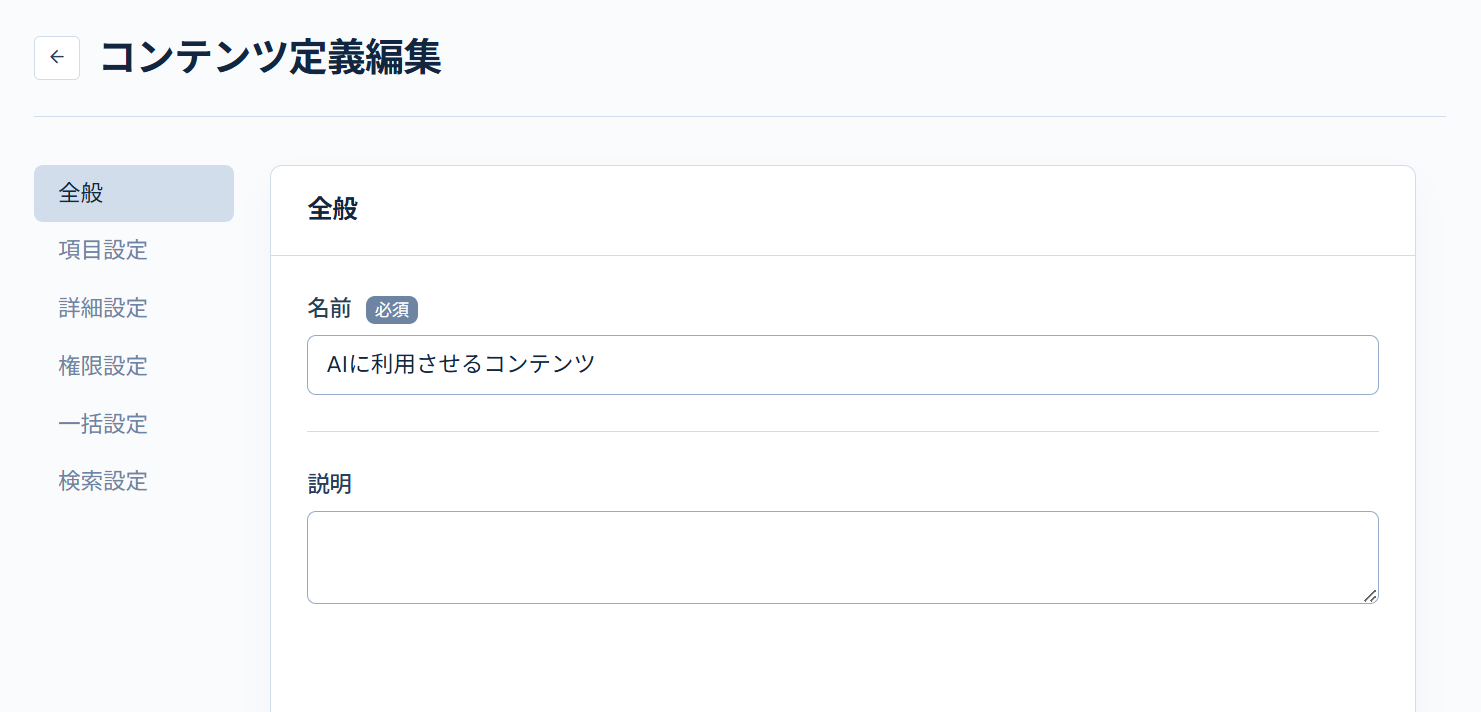This screenshot has width=1481, height=712.
Task: Go to the 一括設定 section
Action: [x=101, y=424]
